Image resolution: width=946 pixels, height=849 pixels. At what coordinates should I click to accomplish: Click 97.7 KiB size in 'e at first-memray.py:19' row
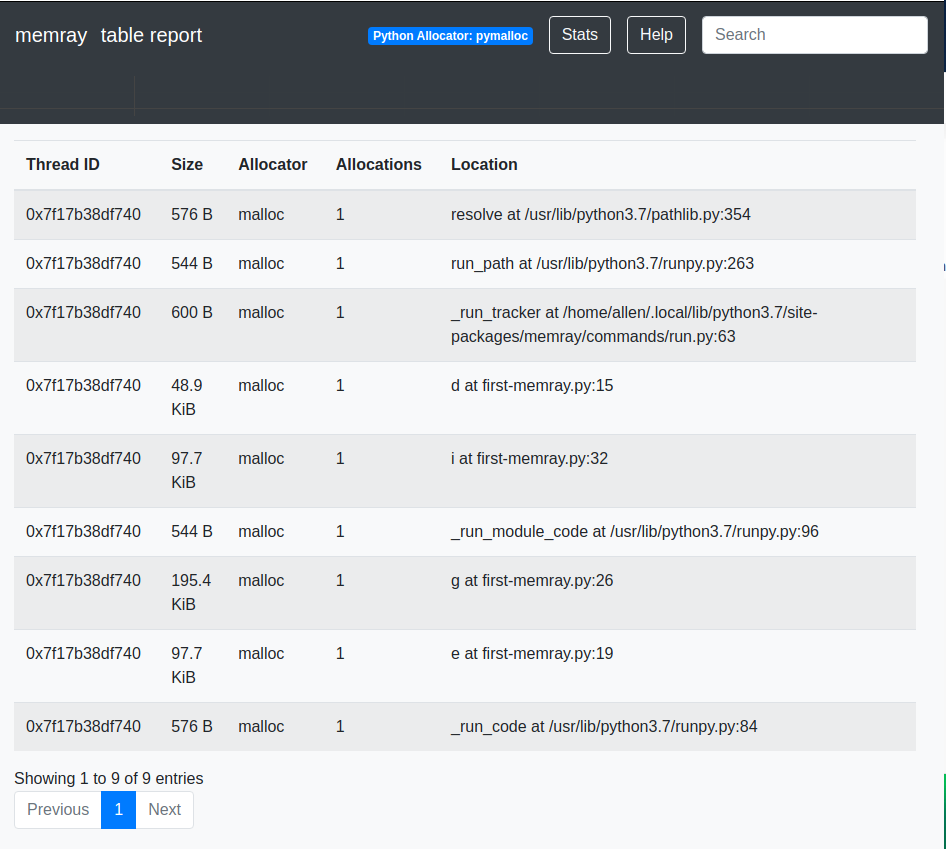pos(187,666)
